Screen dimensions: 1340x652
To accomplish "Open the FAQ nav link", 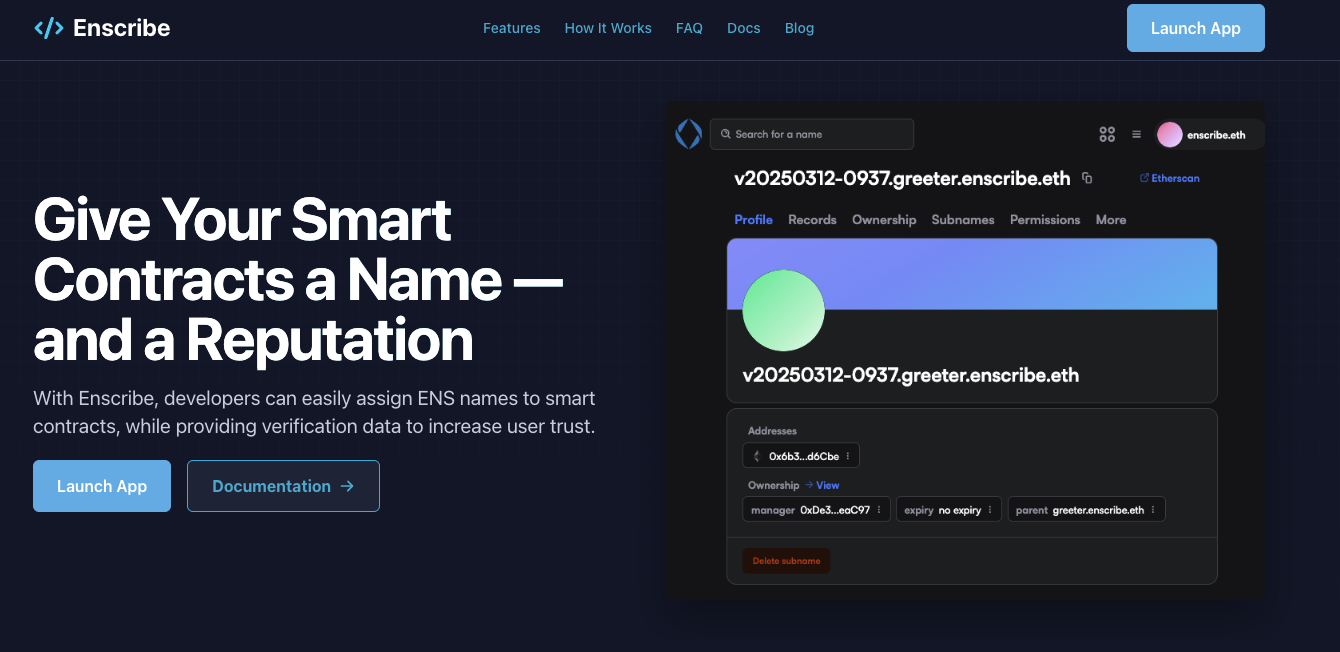I will tap(689, 28).
